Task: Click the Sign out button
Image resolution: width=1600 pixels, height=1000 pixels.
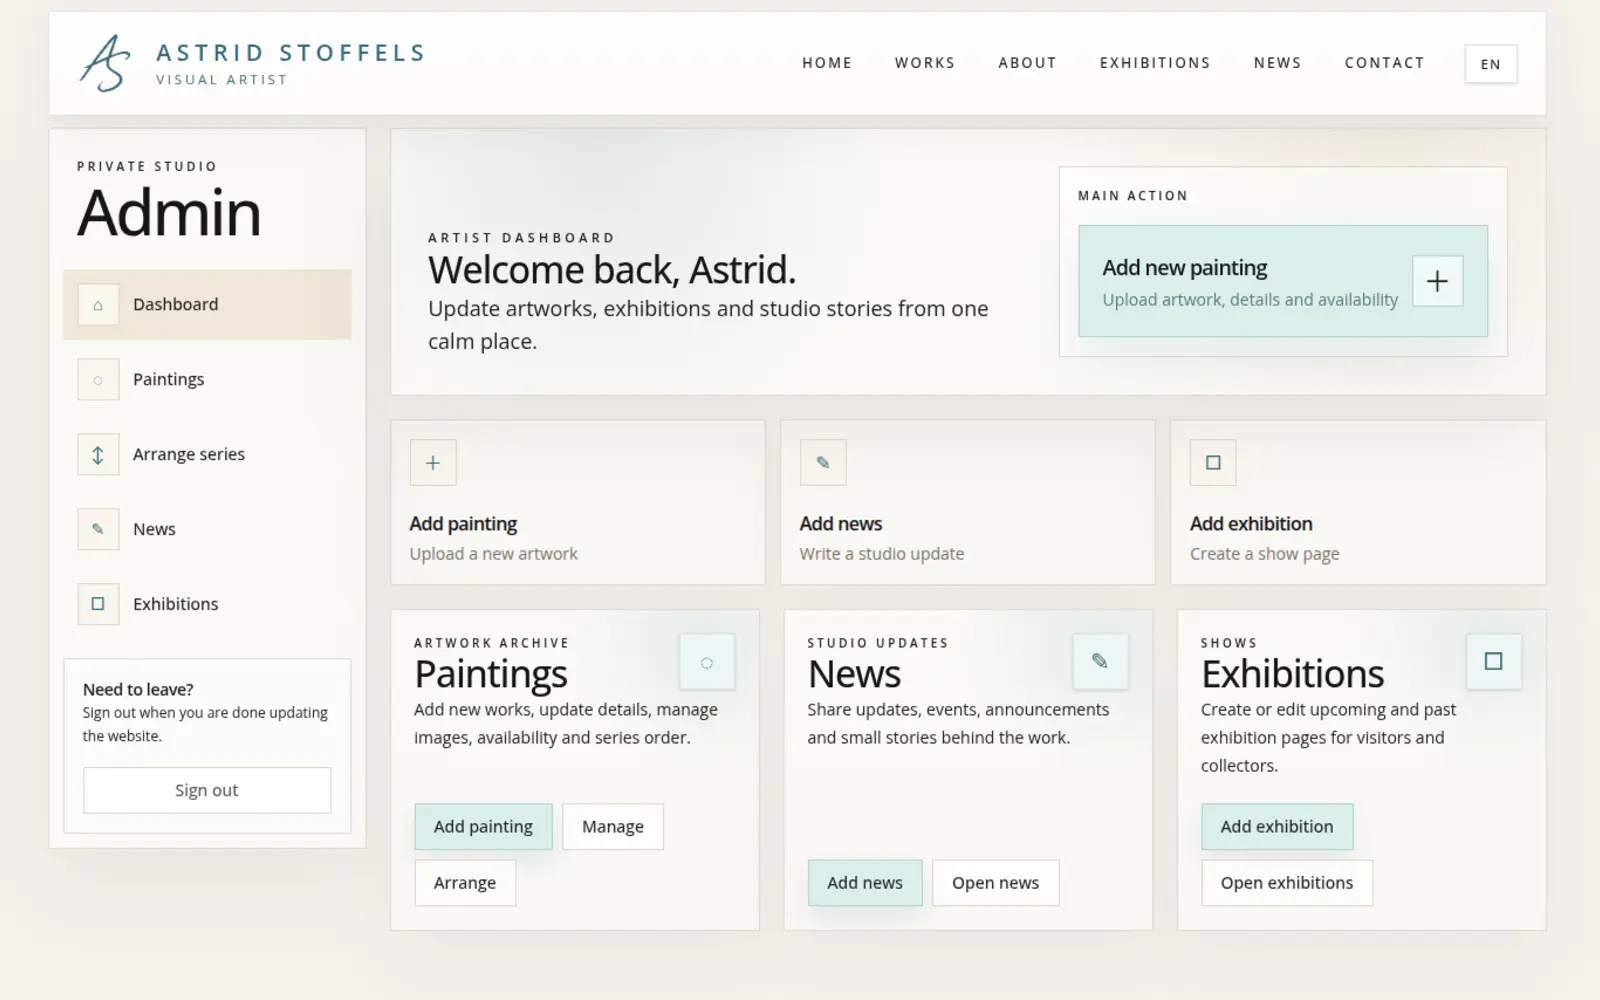Action: 207,790
